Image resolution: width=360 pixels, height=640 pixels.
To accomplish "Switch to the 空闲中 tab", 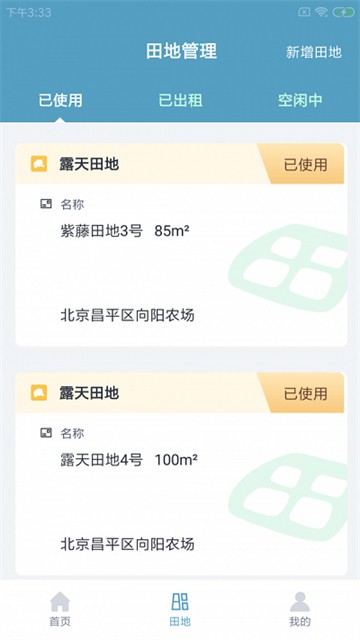I will click(300, 100).
